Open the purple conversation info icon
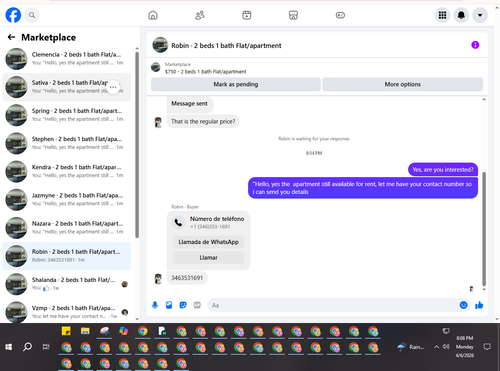The height and width of the screenshot is (371, 500). click(475, 45)
